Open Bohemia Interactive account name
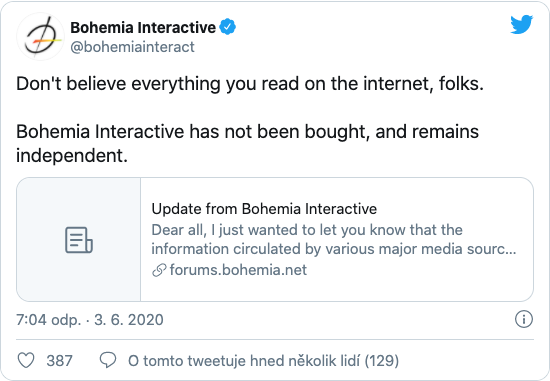Viewport: 550px width, 381px height. tap(143, 27)
